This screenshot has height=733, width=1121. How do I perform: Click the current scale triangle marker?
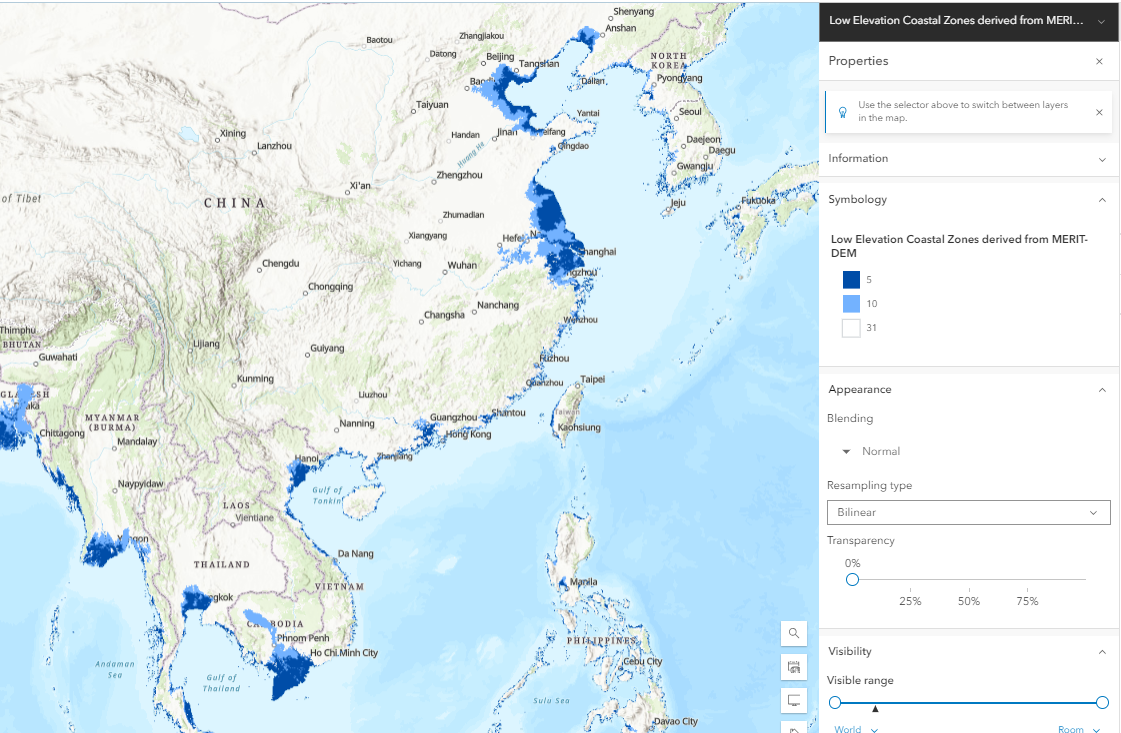click(875, 709)
